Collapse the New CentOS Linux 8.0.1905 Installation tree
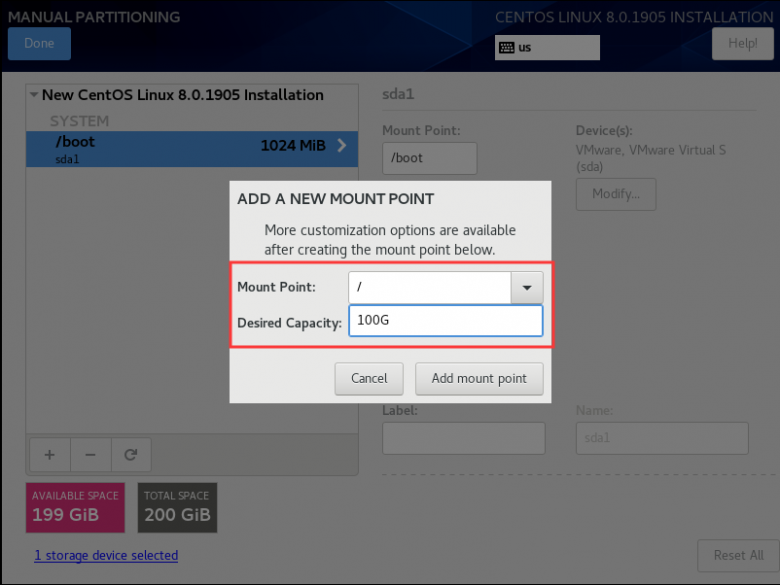Viewport: 780px width, 585px height. 34,94
